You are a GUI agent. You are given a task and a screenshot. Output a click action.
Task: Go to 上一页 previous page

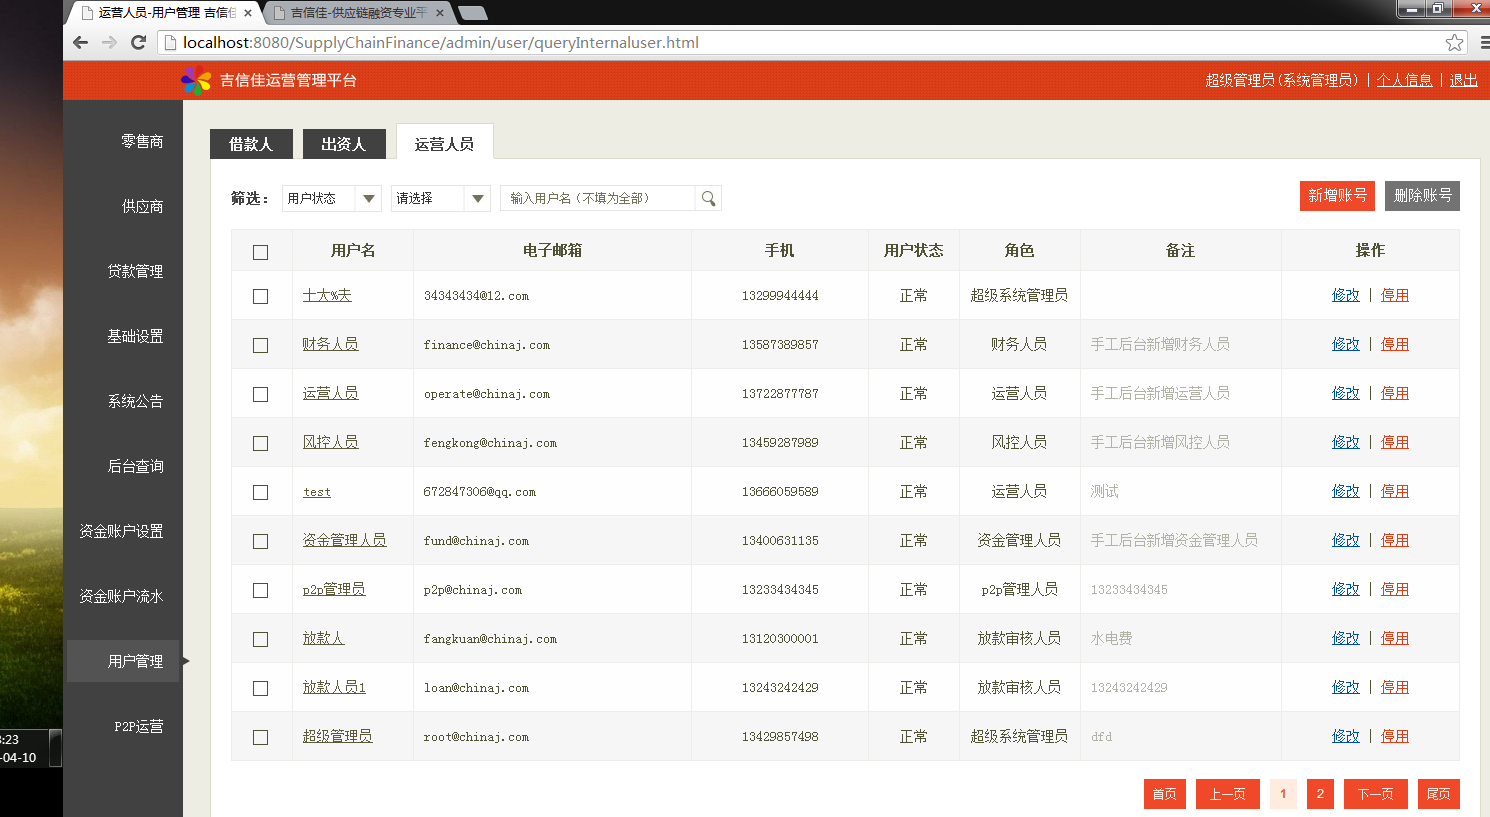[x=1227, y=794]
